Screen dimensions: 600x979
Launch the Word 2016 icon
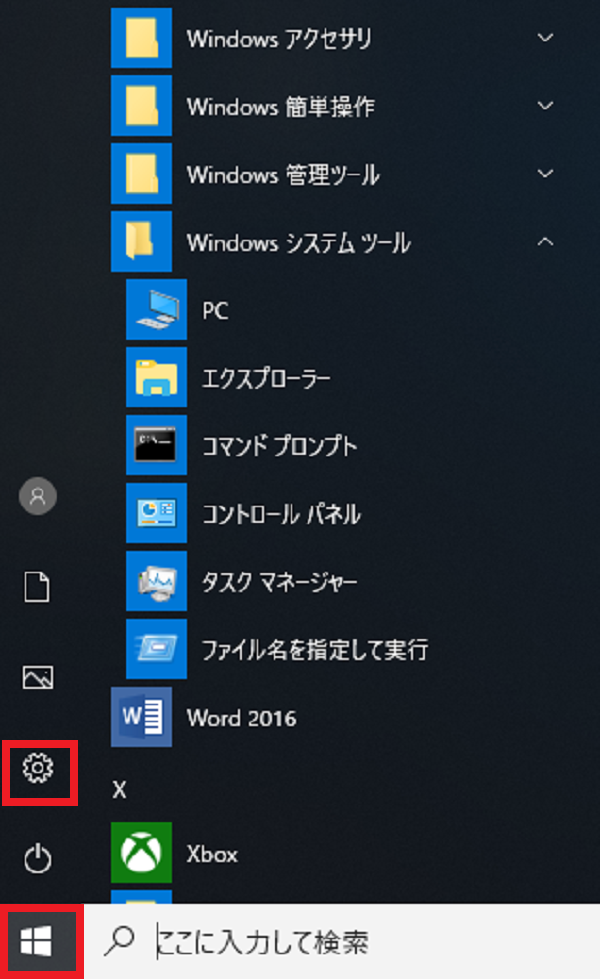coord(141,717)
